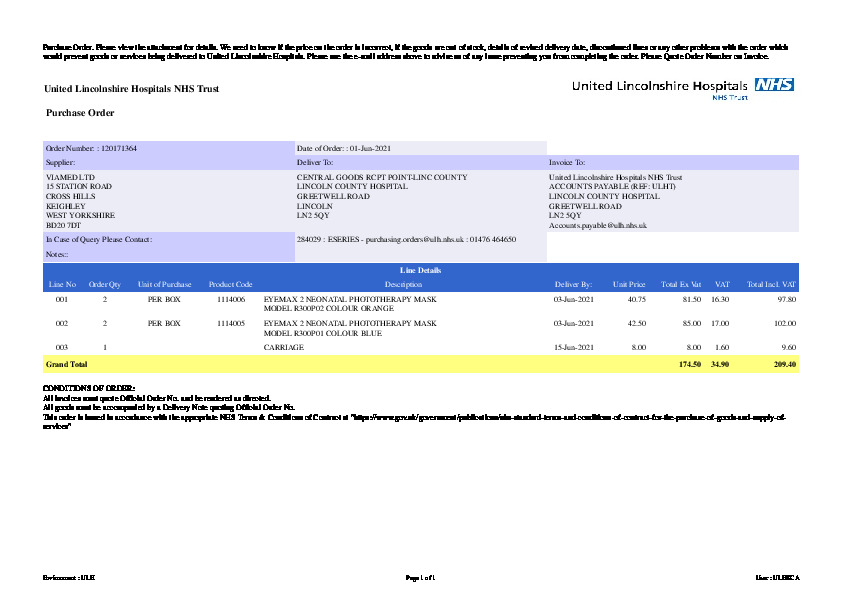Viewport: 842px width, 595px height.
Task: Click the grand total amount 209.40
Action: 784,364
